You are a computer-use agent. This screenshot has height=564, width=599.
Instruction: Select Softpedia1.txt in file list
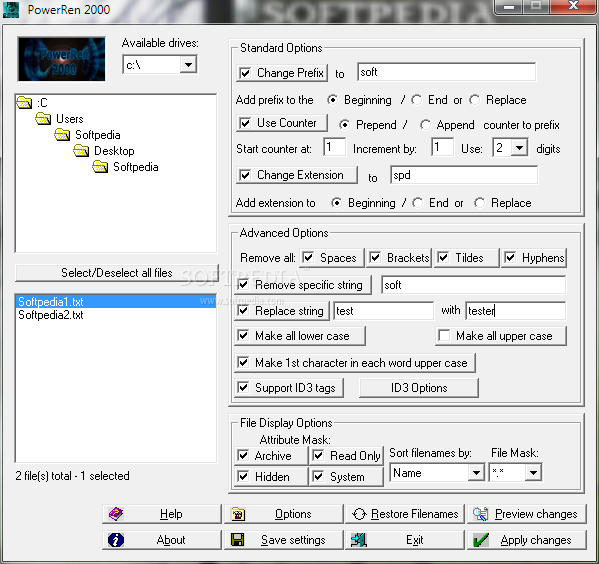click(116, 301)
